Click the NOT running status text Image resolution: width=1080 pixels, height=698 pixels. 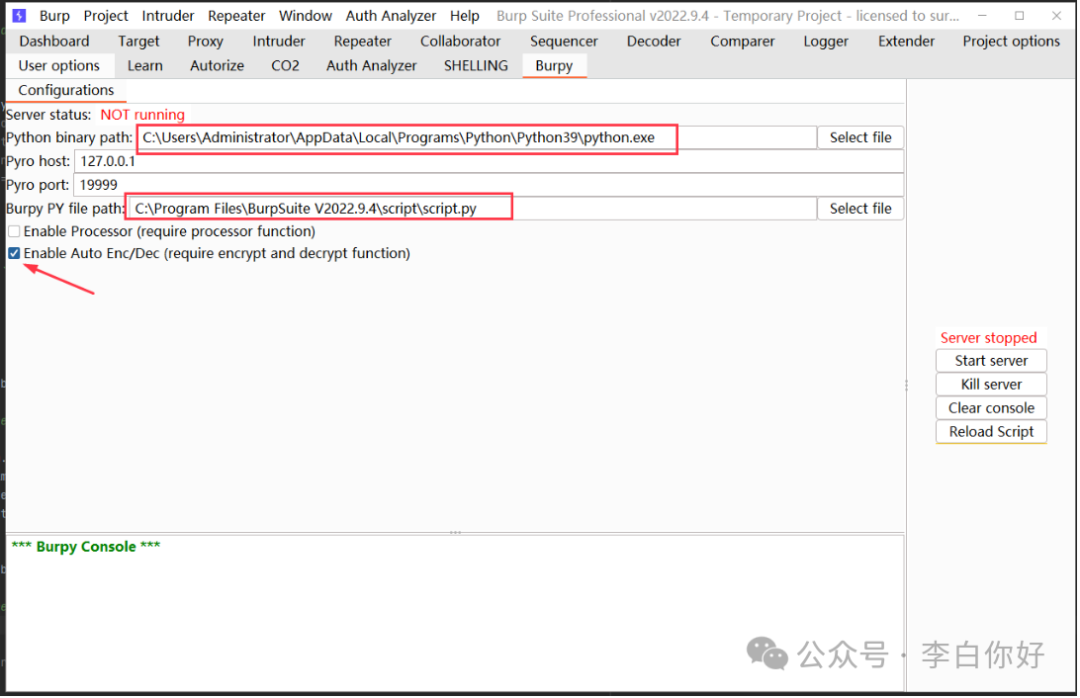point(143,115)
